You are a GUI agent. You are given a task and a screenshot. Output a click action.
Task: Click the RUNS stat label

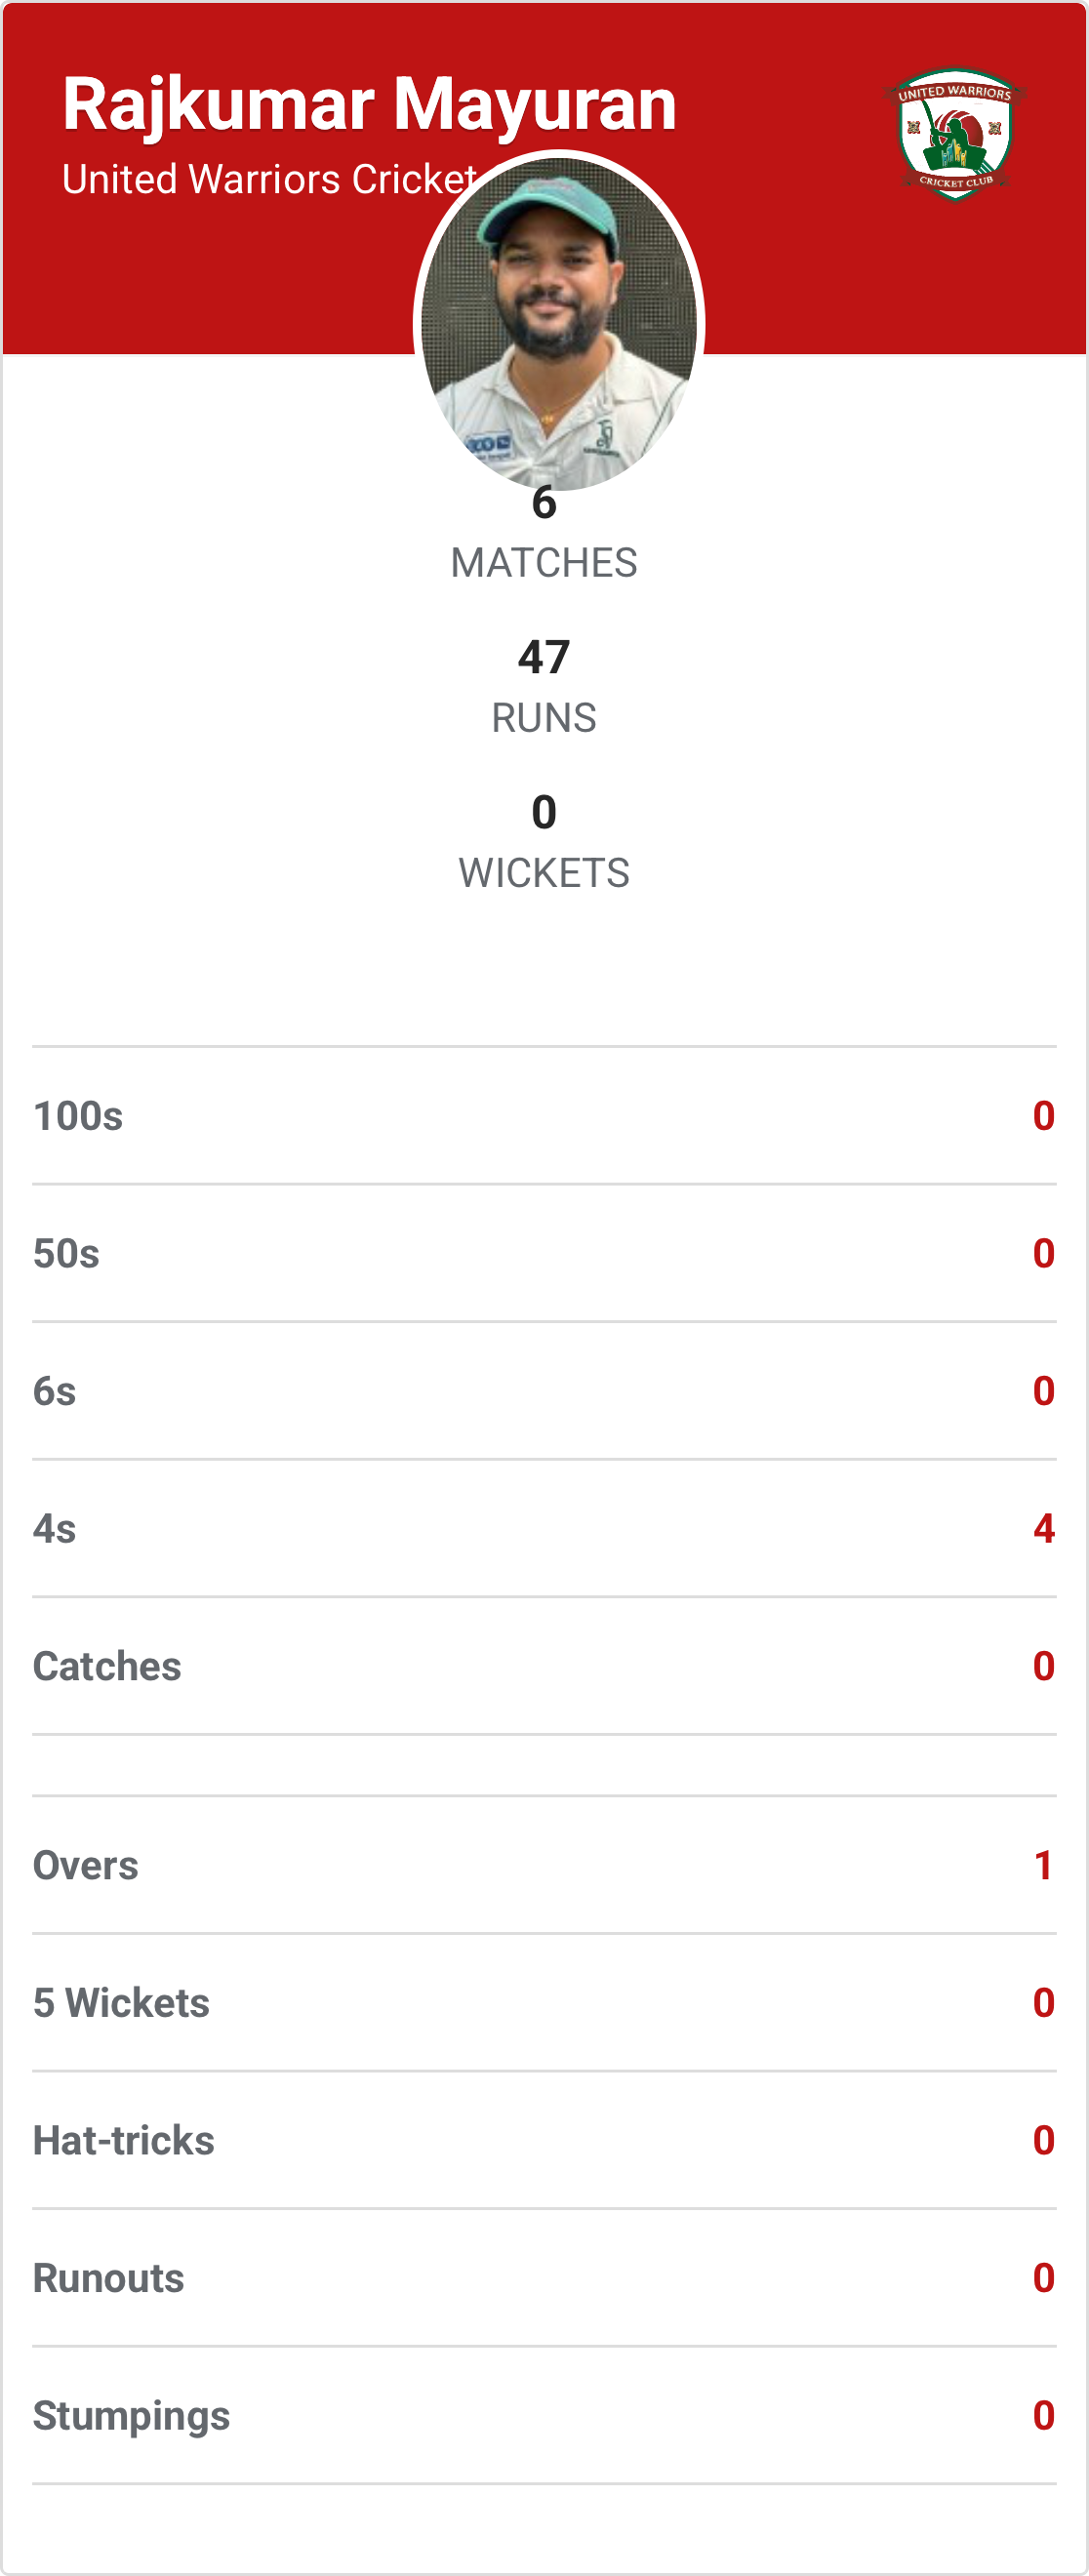[544, 718]
